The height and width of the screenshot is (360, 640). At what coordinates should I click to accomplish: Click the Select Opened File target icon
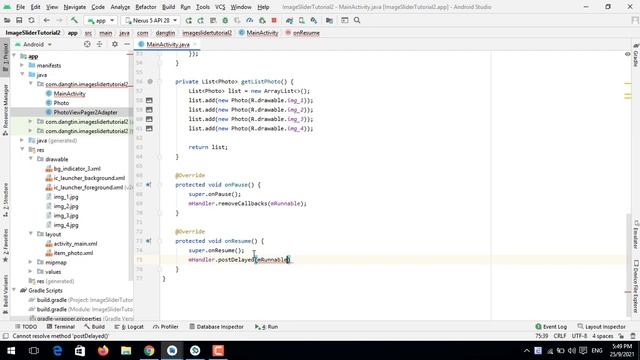click(87, 44)
